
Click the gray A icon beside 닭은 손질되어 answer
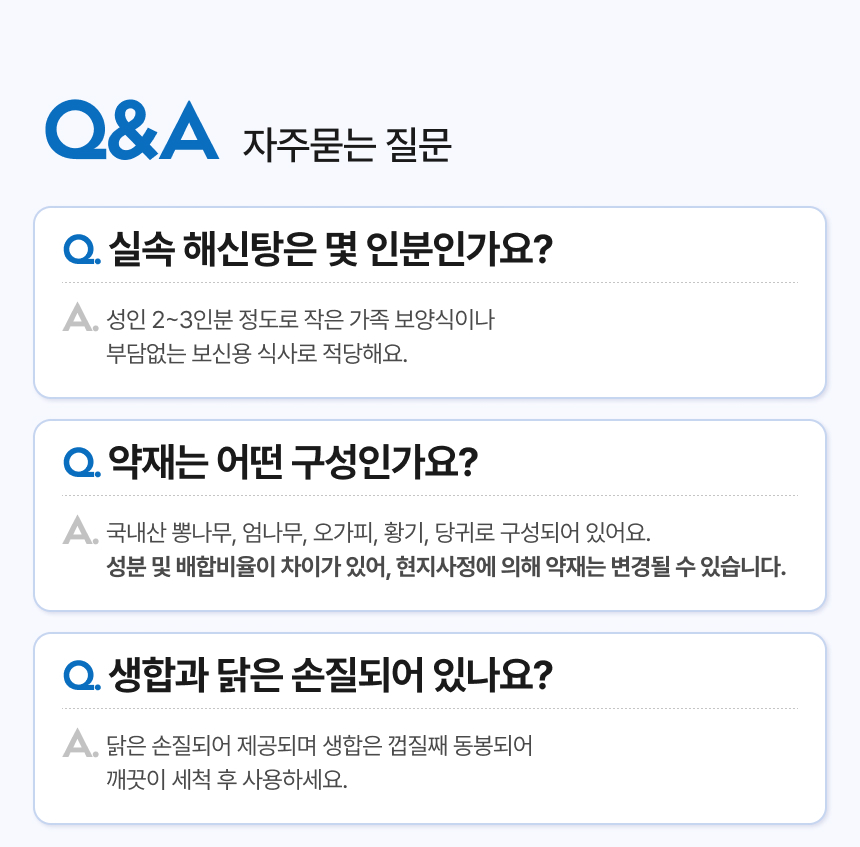(x=78, y=744)
